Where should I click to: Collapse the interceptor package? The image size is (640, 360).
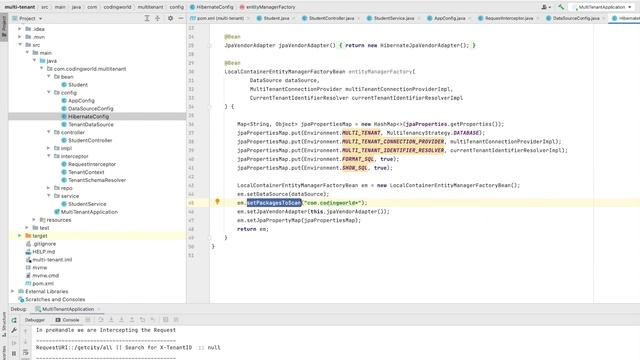[49, 156]
